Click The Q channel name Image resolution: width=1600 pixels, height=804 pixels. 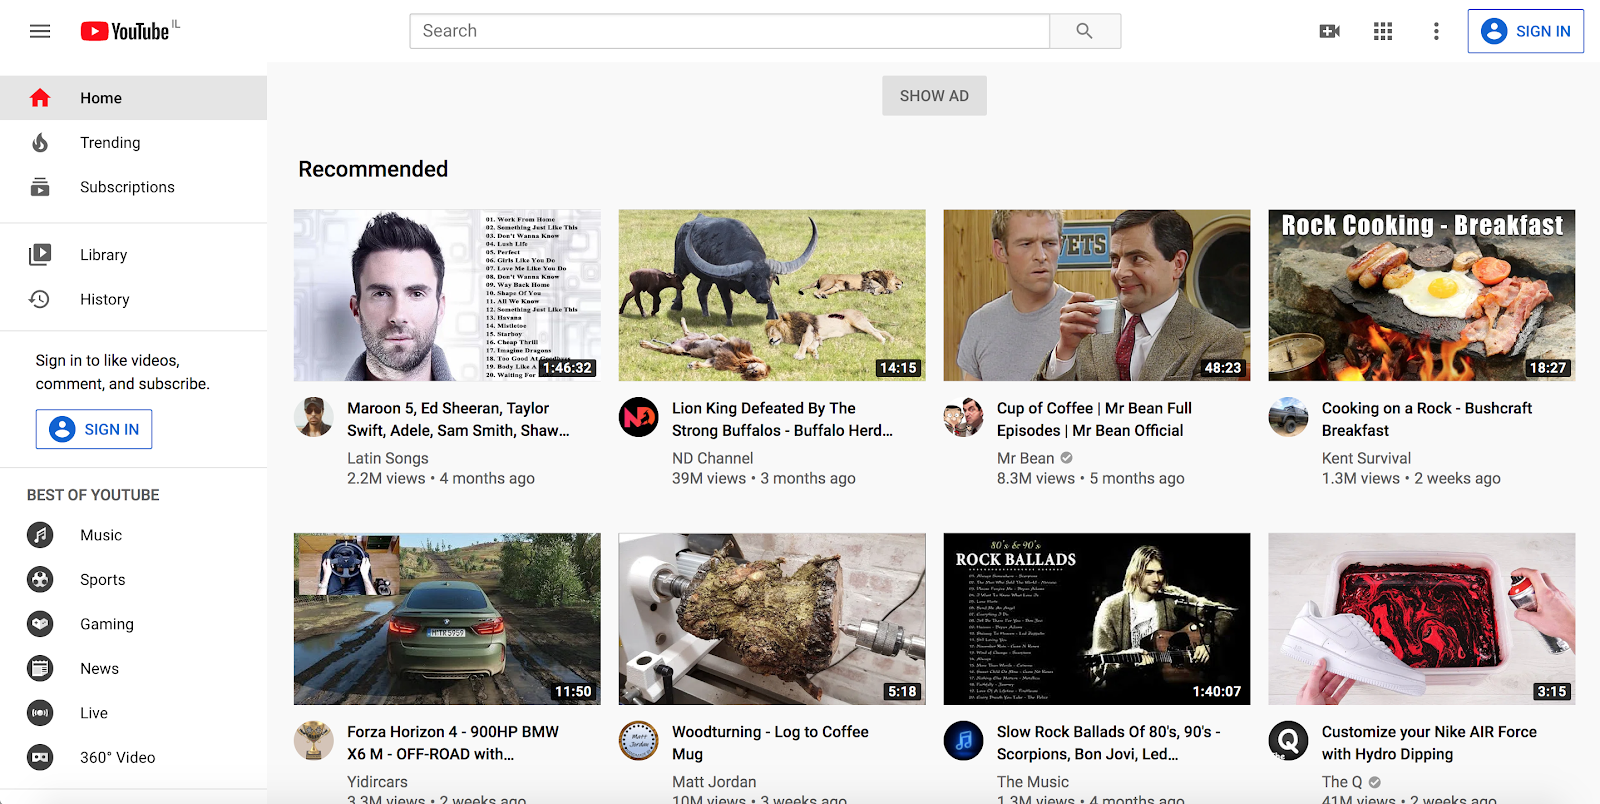coord(1342,782)
